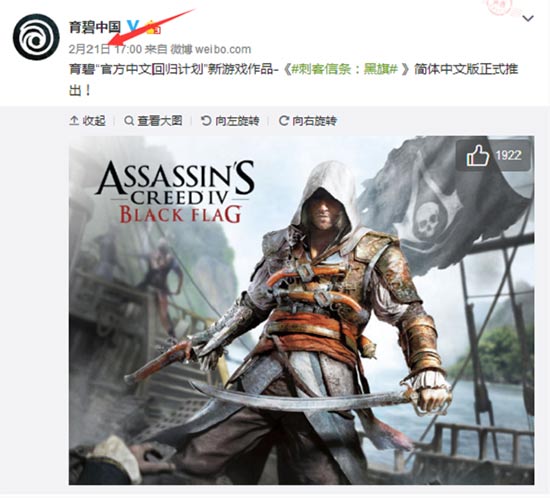Image resolution: width=550 pixels, height=498 pixels.
Task: Click the 向右旋转 label
Action: point(315,121)
